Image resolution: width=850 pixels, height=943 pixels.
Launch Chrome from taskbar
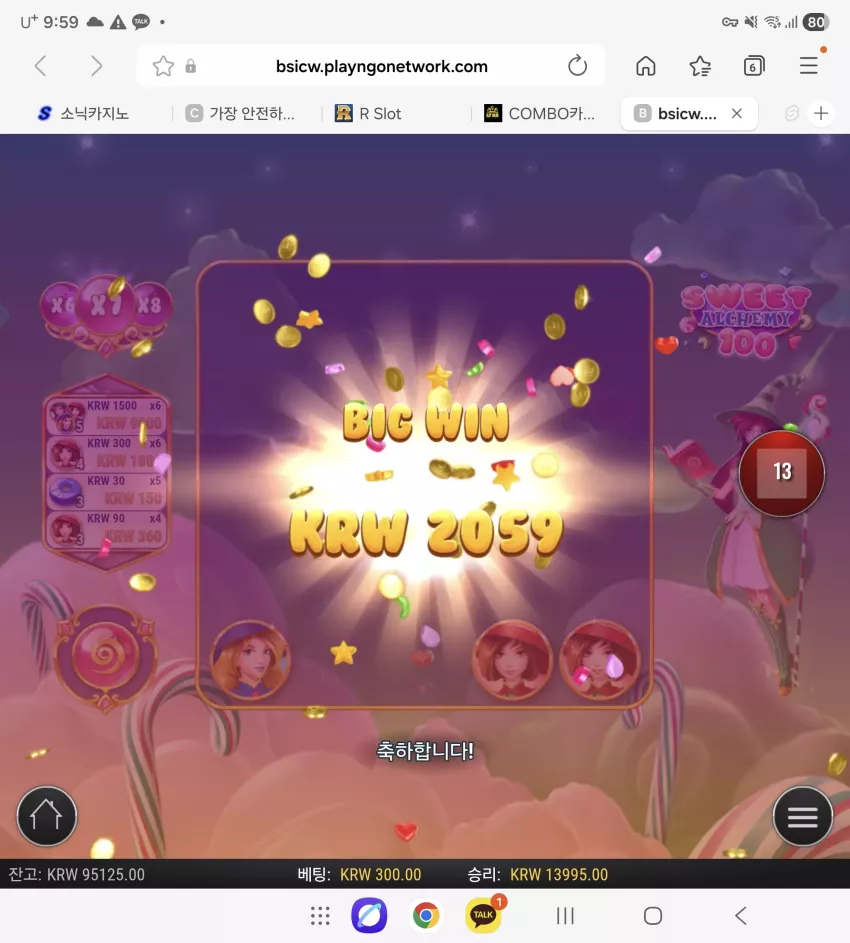tap(426, 915)
